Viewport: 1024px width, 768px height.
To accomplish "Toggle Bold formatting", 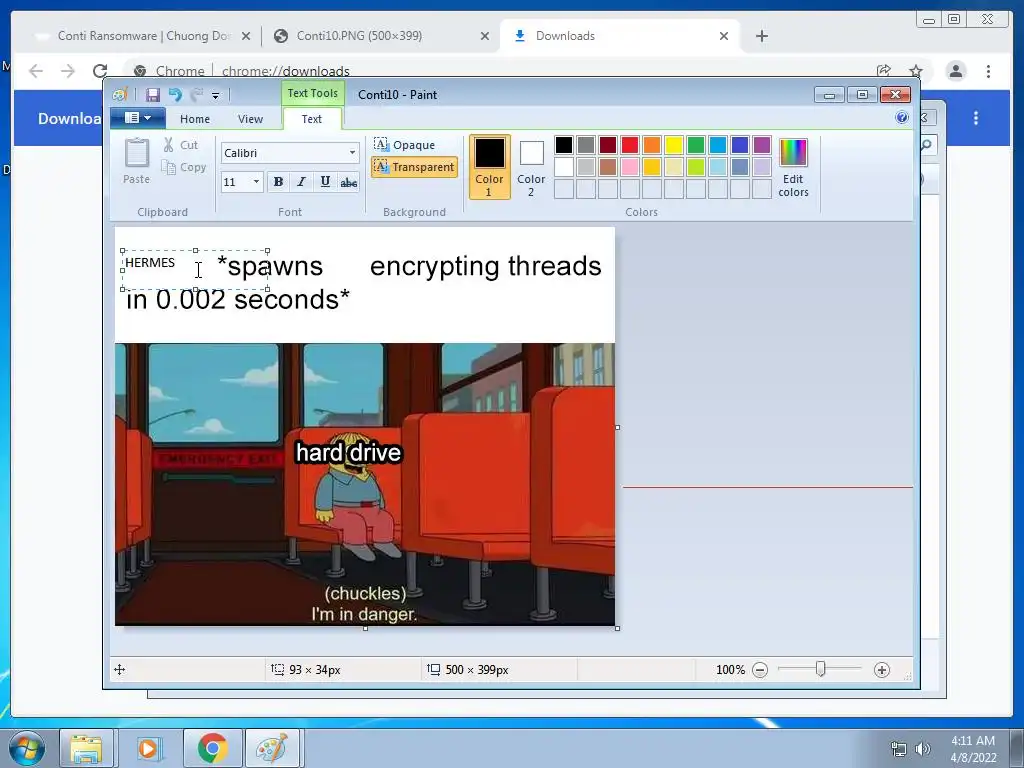I will point(278,182).
